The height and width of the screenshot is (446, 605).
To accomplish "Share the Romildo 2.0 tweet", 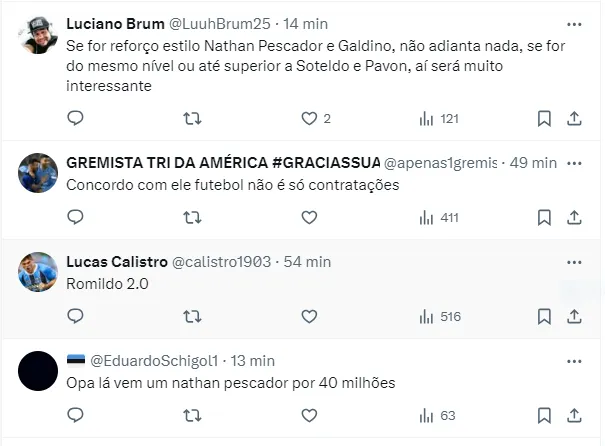I will click(x=574, y=317).
